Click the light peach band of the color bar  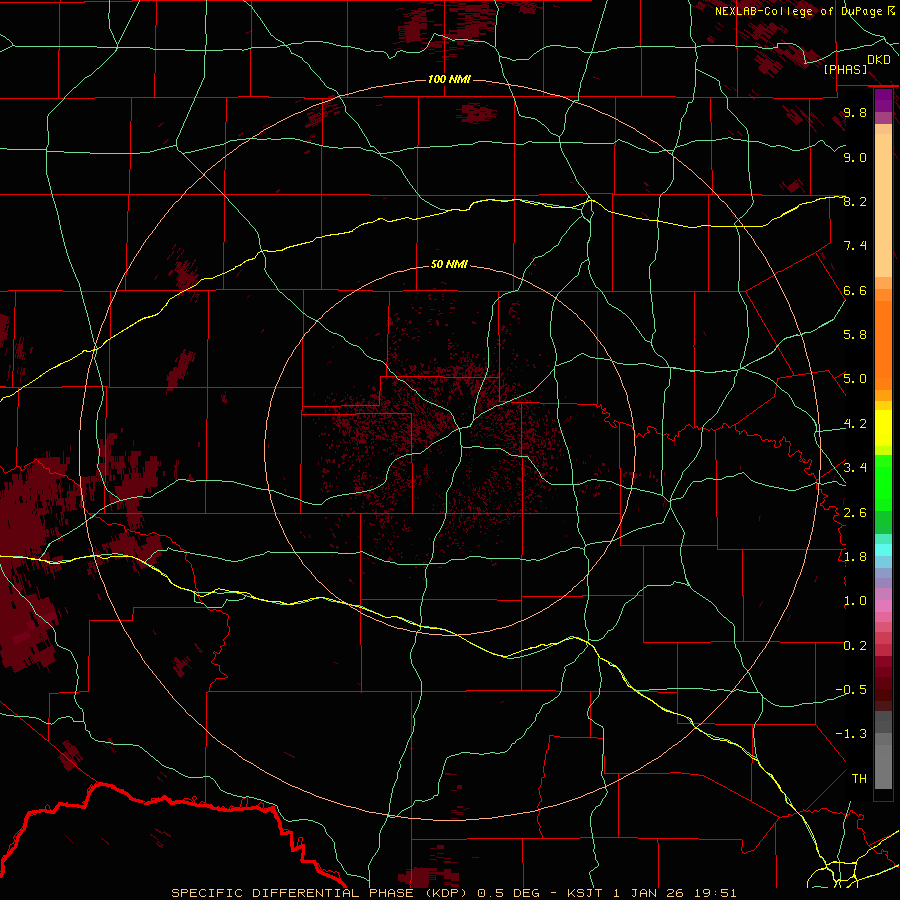click(883, 205)
